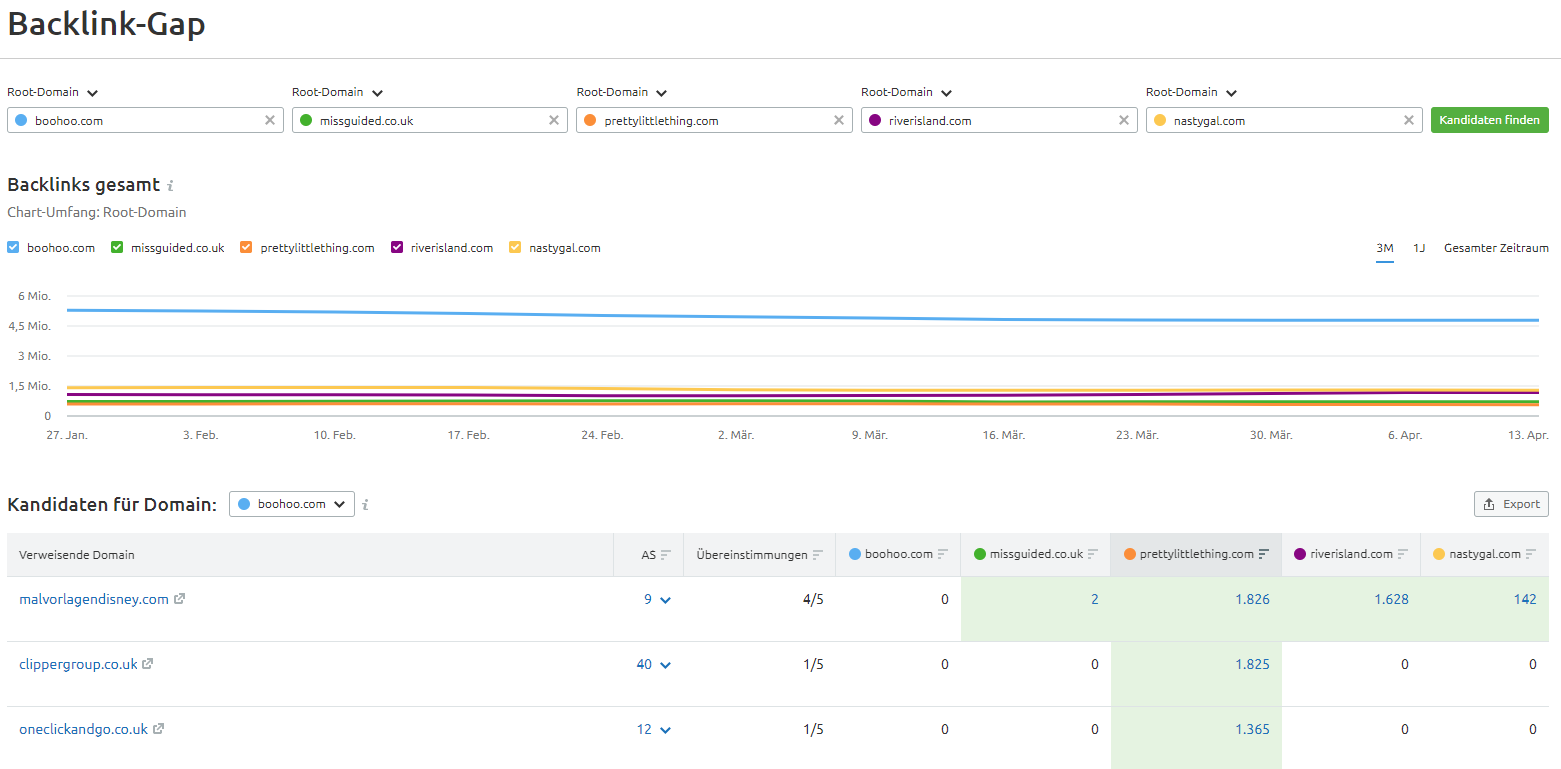The height and width of the screenshot is (769, 1561).
Task: Open clippergroup.co.uk external link icon
Action: (148, 664)
